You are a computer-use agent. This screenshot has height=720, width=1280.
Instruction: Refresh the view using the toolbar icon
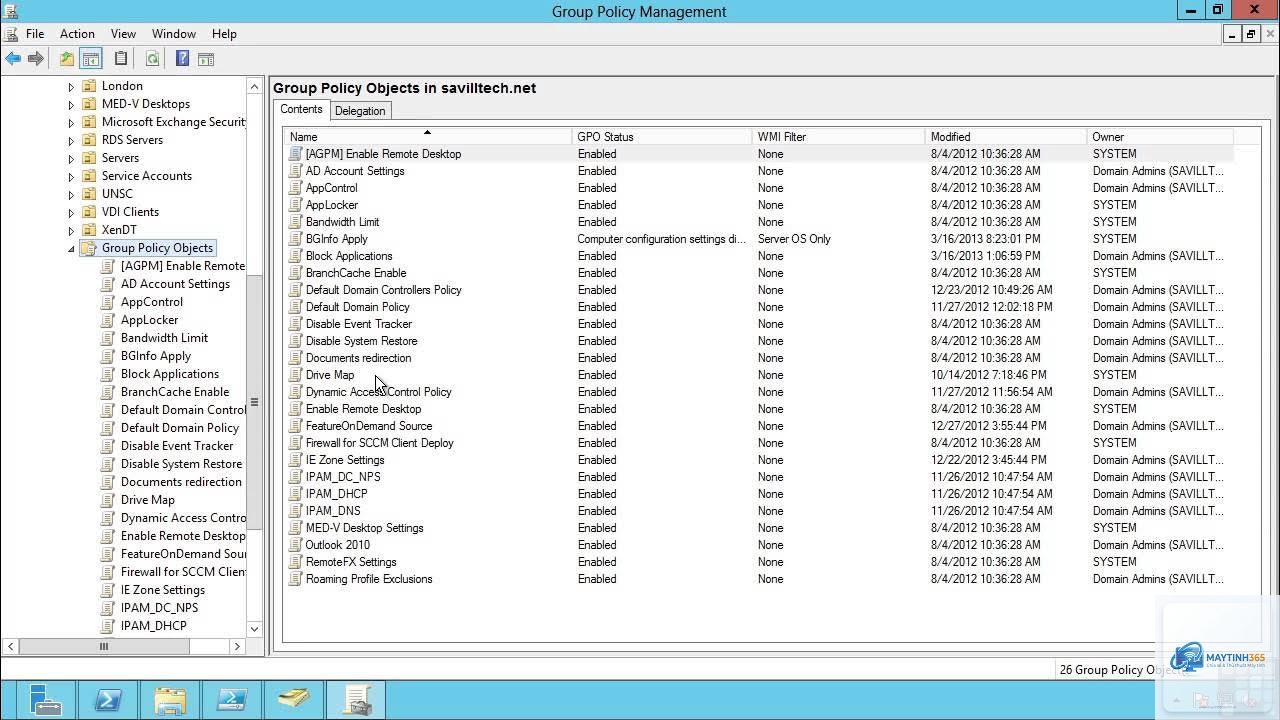click(x=152, y=59)
